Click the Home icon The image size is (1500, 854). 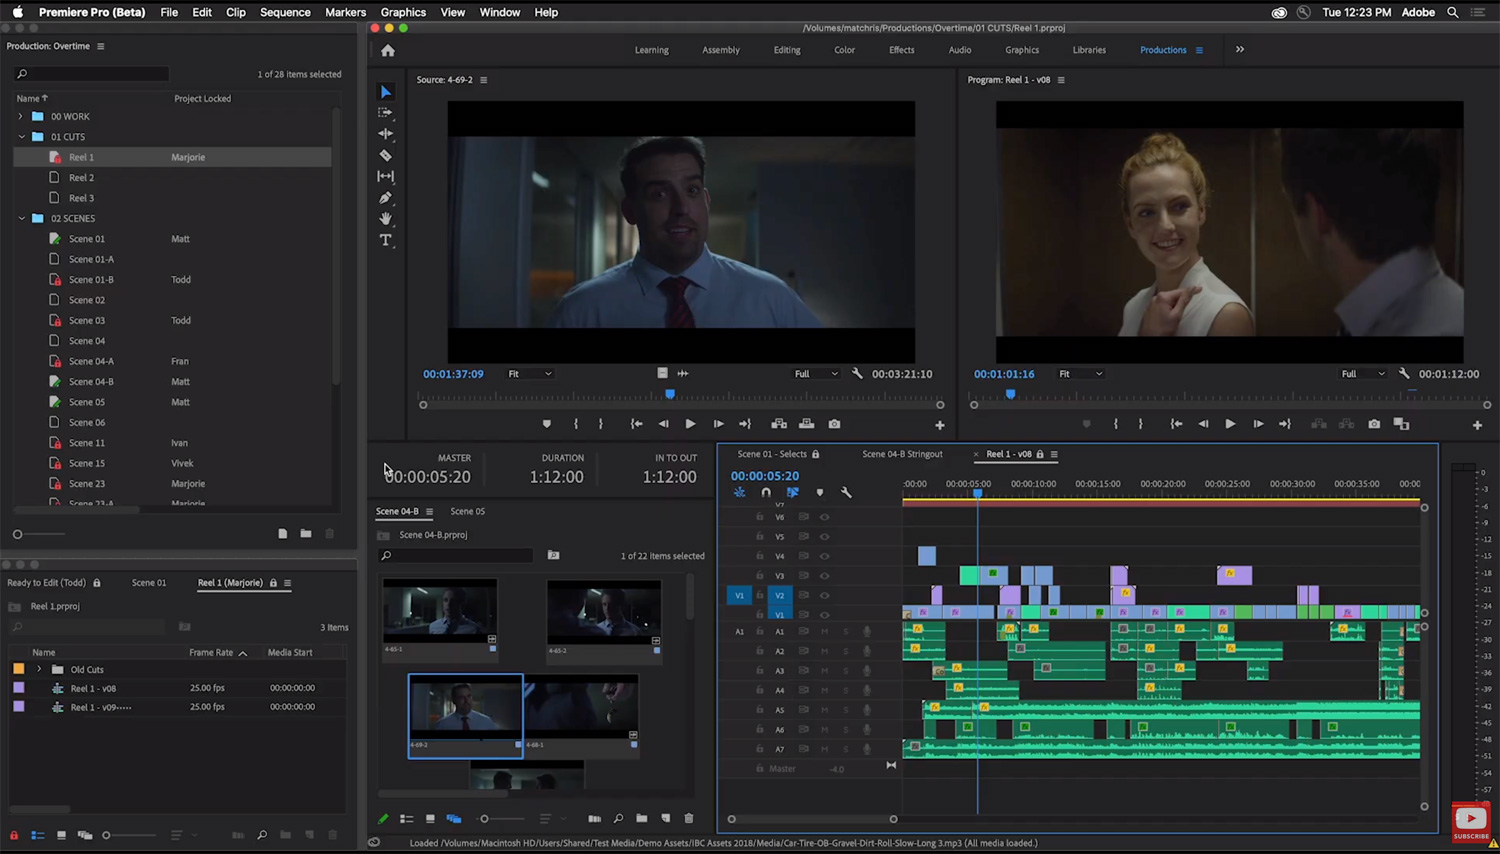pyautogui.click(x=388, y=51)
